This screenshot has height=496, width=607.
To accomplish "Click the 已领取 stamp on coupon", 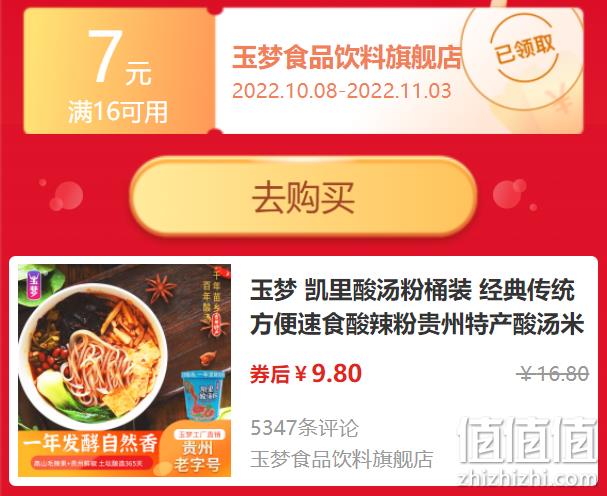I will pyautogui.click(x=526, y=50).
